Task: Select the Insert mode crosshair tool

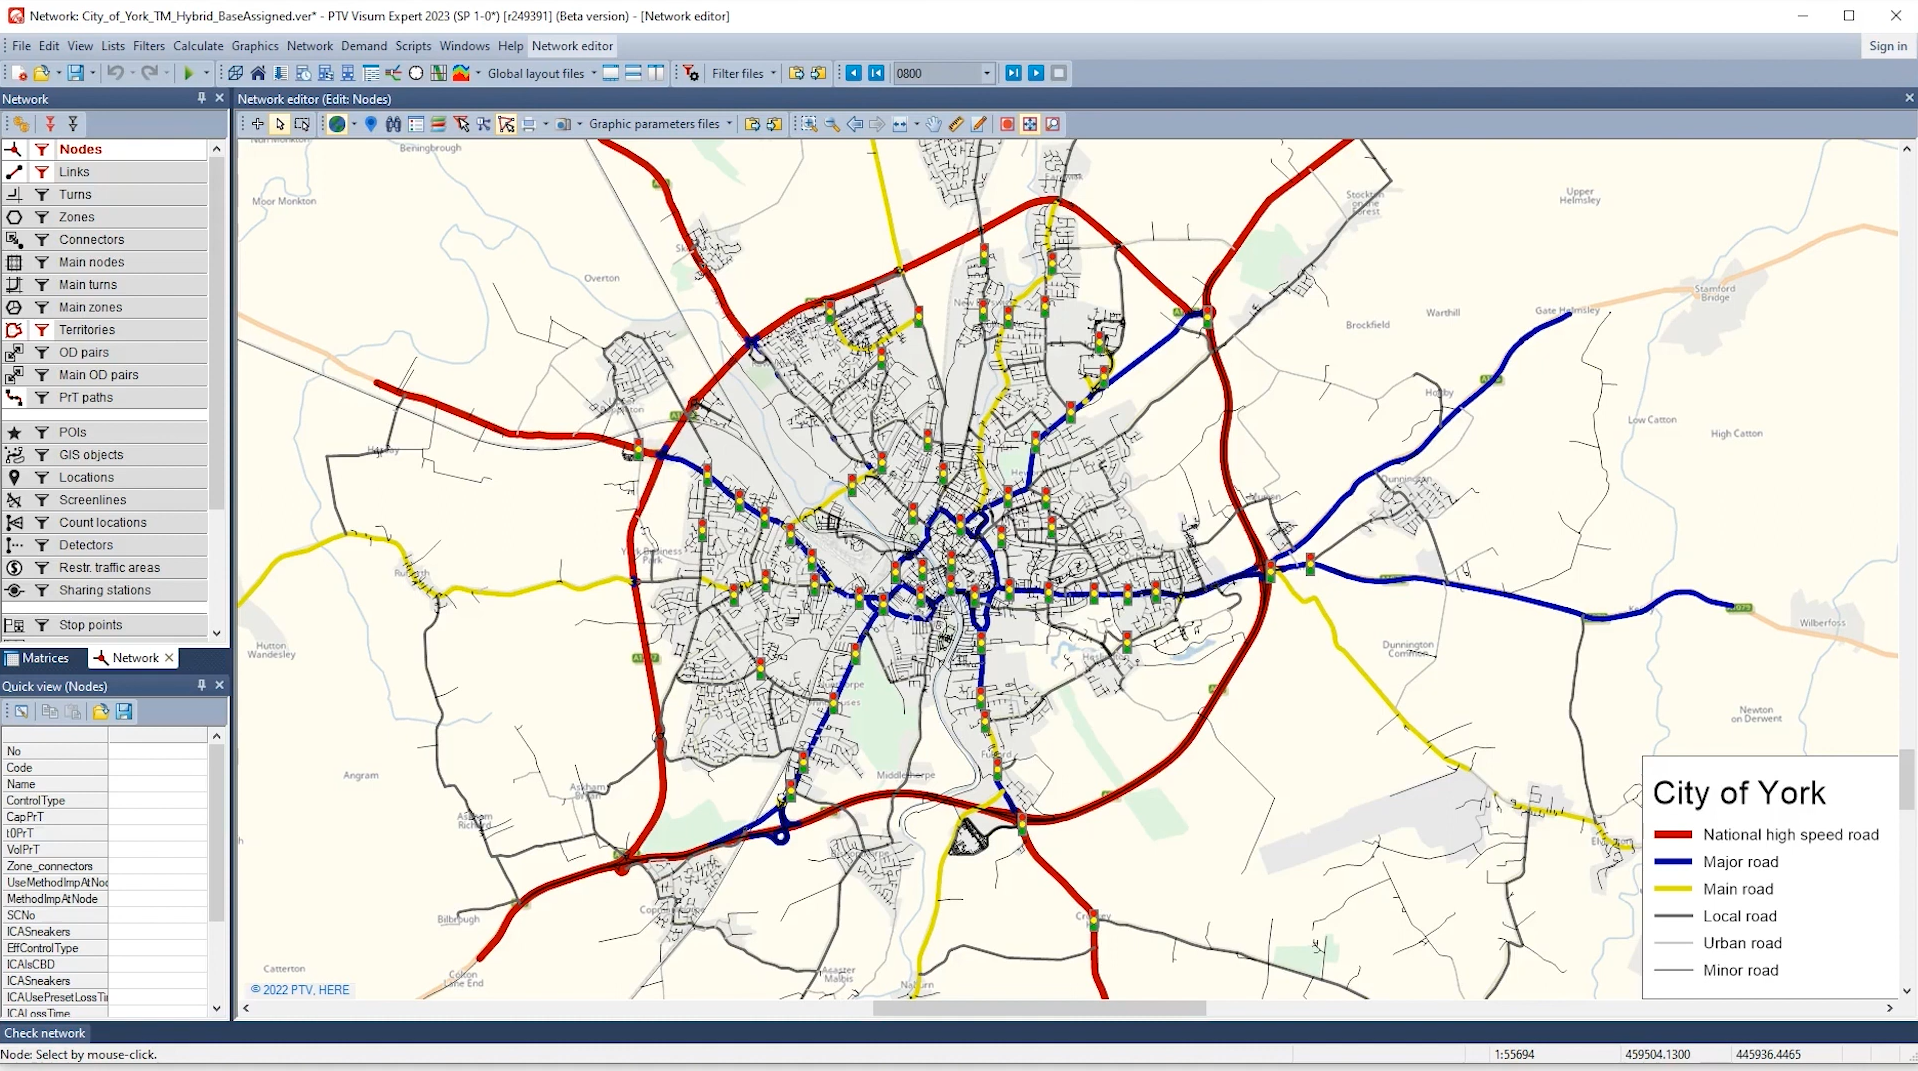Action: click(257, 124)
